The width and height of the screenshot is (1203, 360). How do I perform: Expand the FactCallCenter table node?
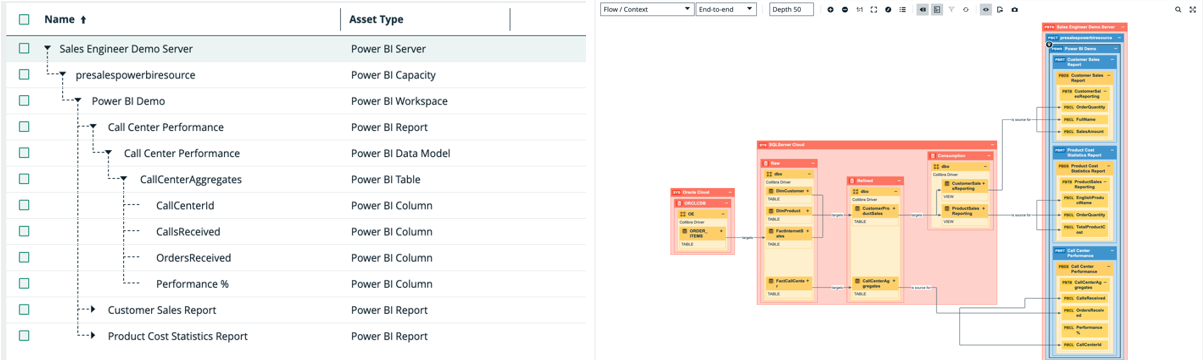(807, 281)
